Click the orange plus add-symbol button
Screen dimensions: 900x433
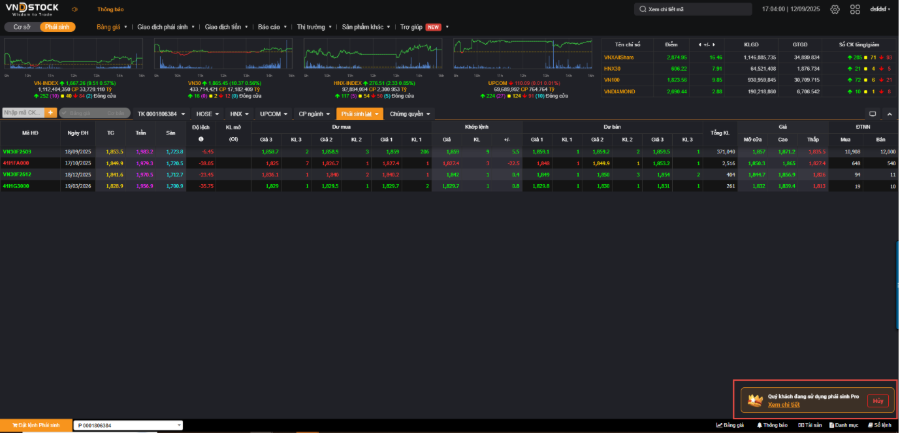click(x=51, y=113)
